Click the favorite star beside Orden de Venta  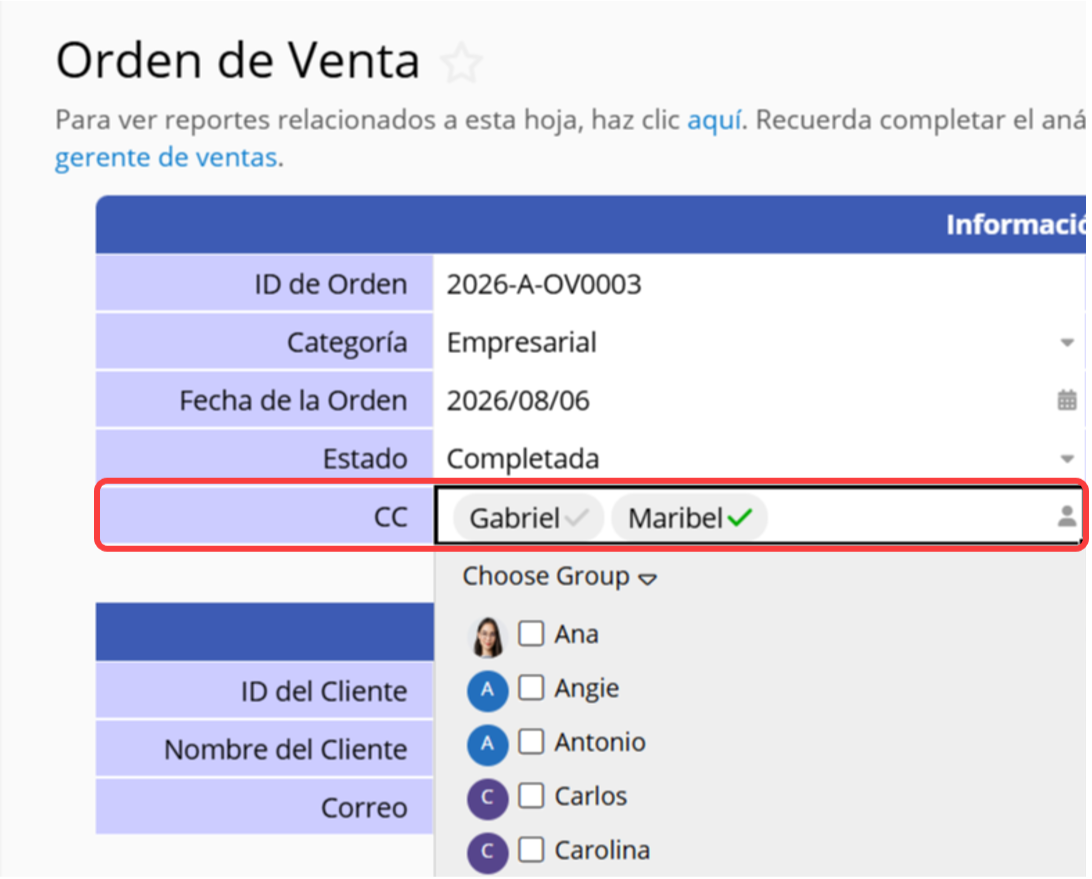pos(461,63)
